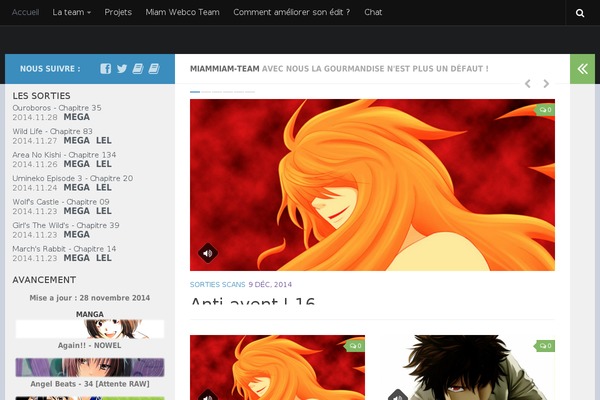Open LEL link for March's Rabbit 14
The image size is (600, 400).
(104, 258)
